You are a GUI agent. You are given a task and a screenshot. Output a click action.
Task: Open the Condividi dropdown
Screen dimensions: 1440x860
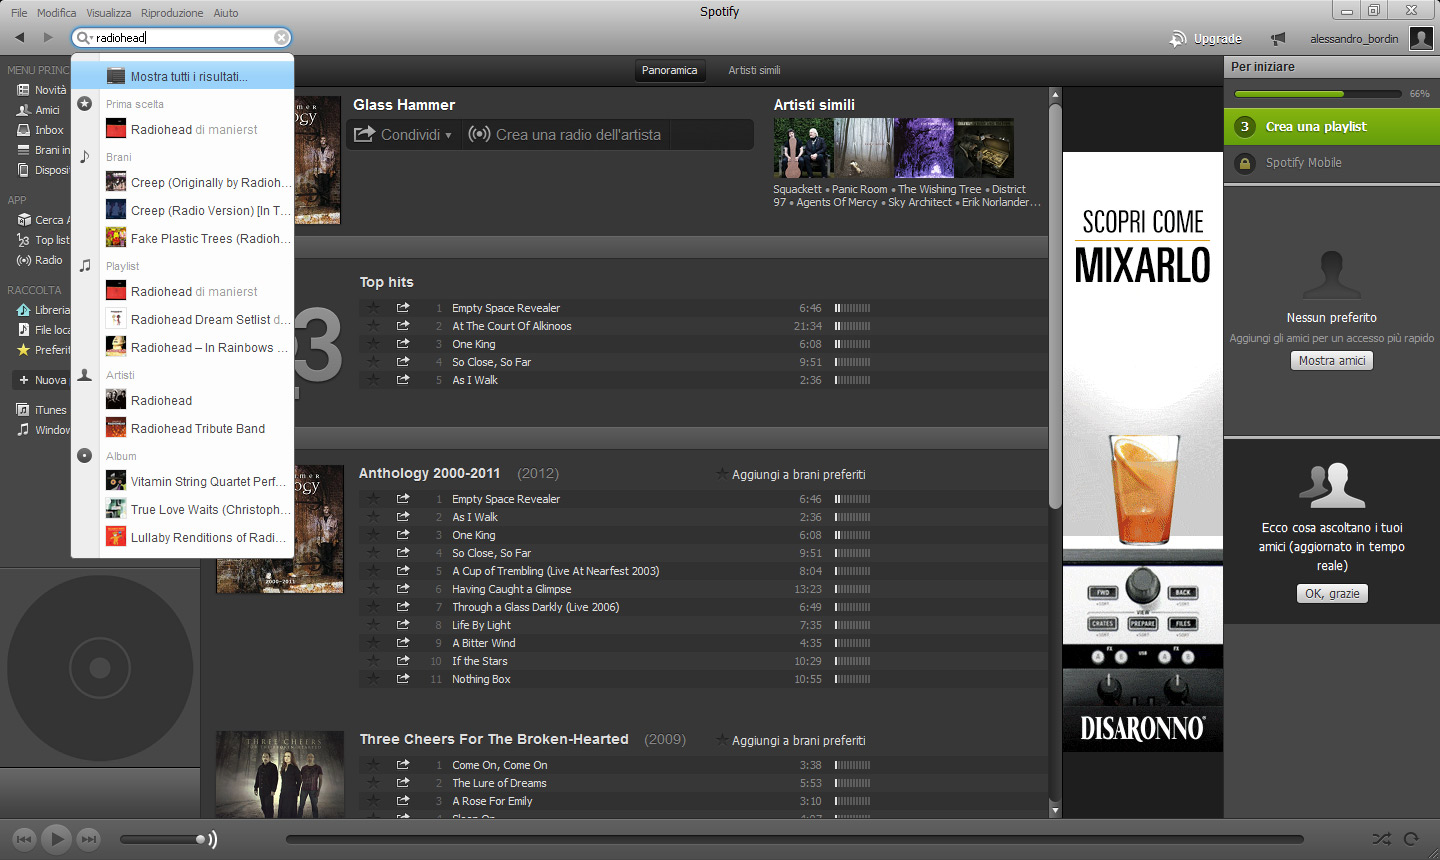coord(404,134)
